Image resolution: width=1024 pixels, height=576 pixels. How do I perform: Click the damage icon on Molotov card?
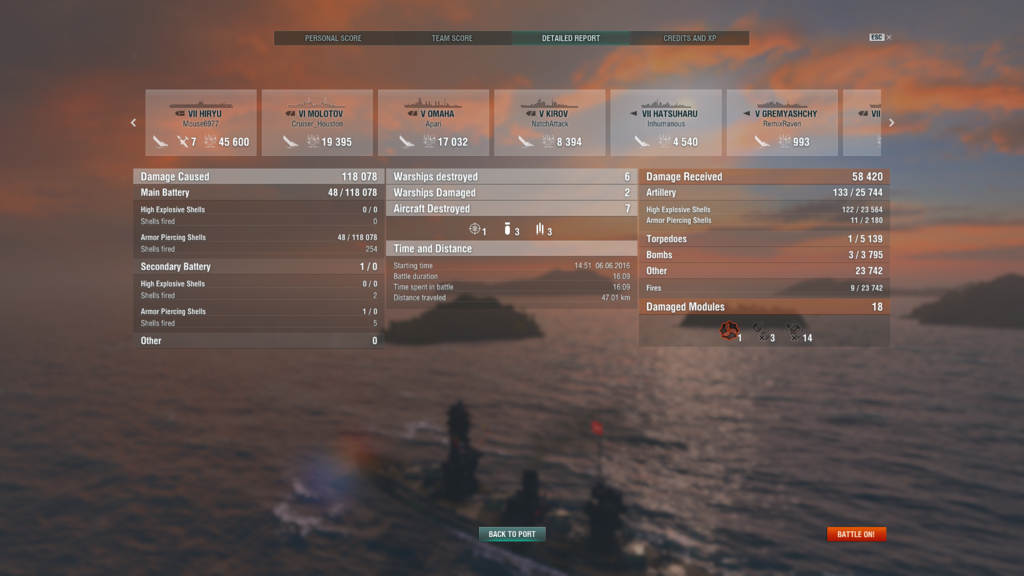[313, 141]
